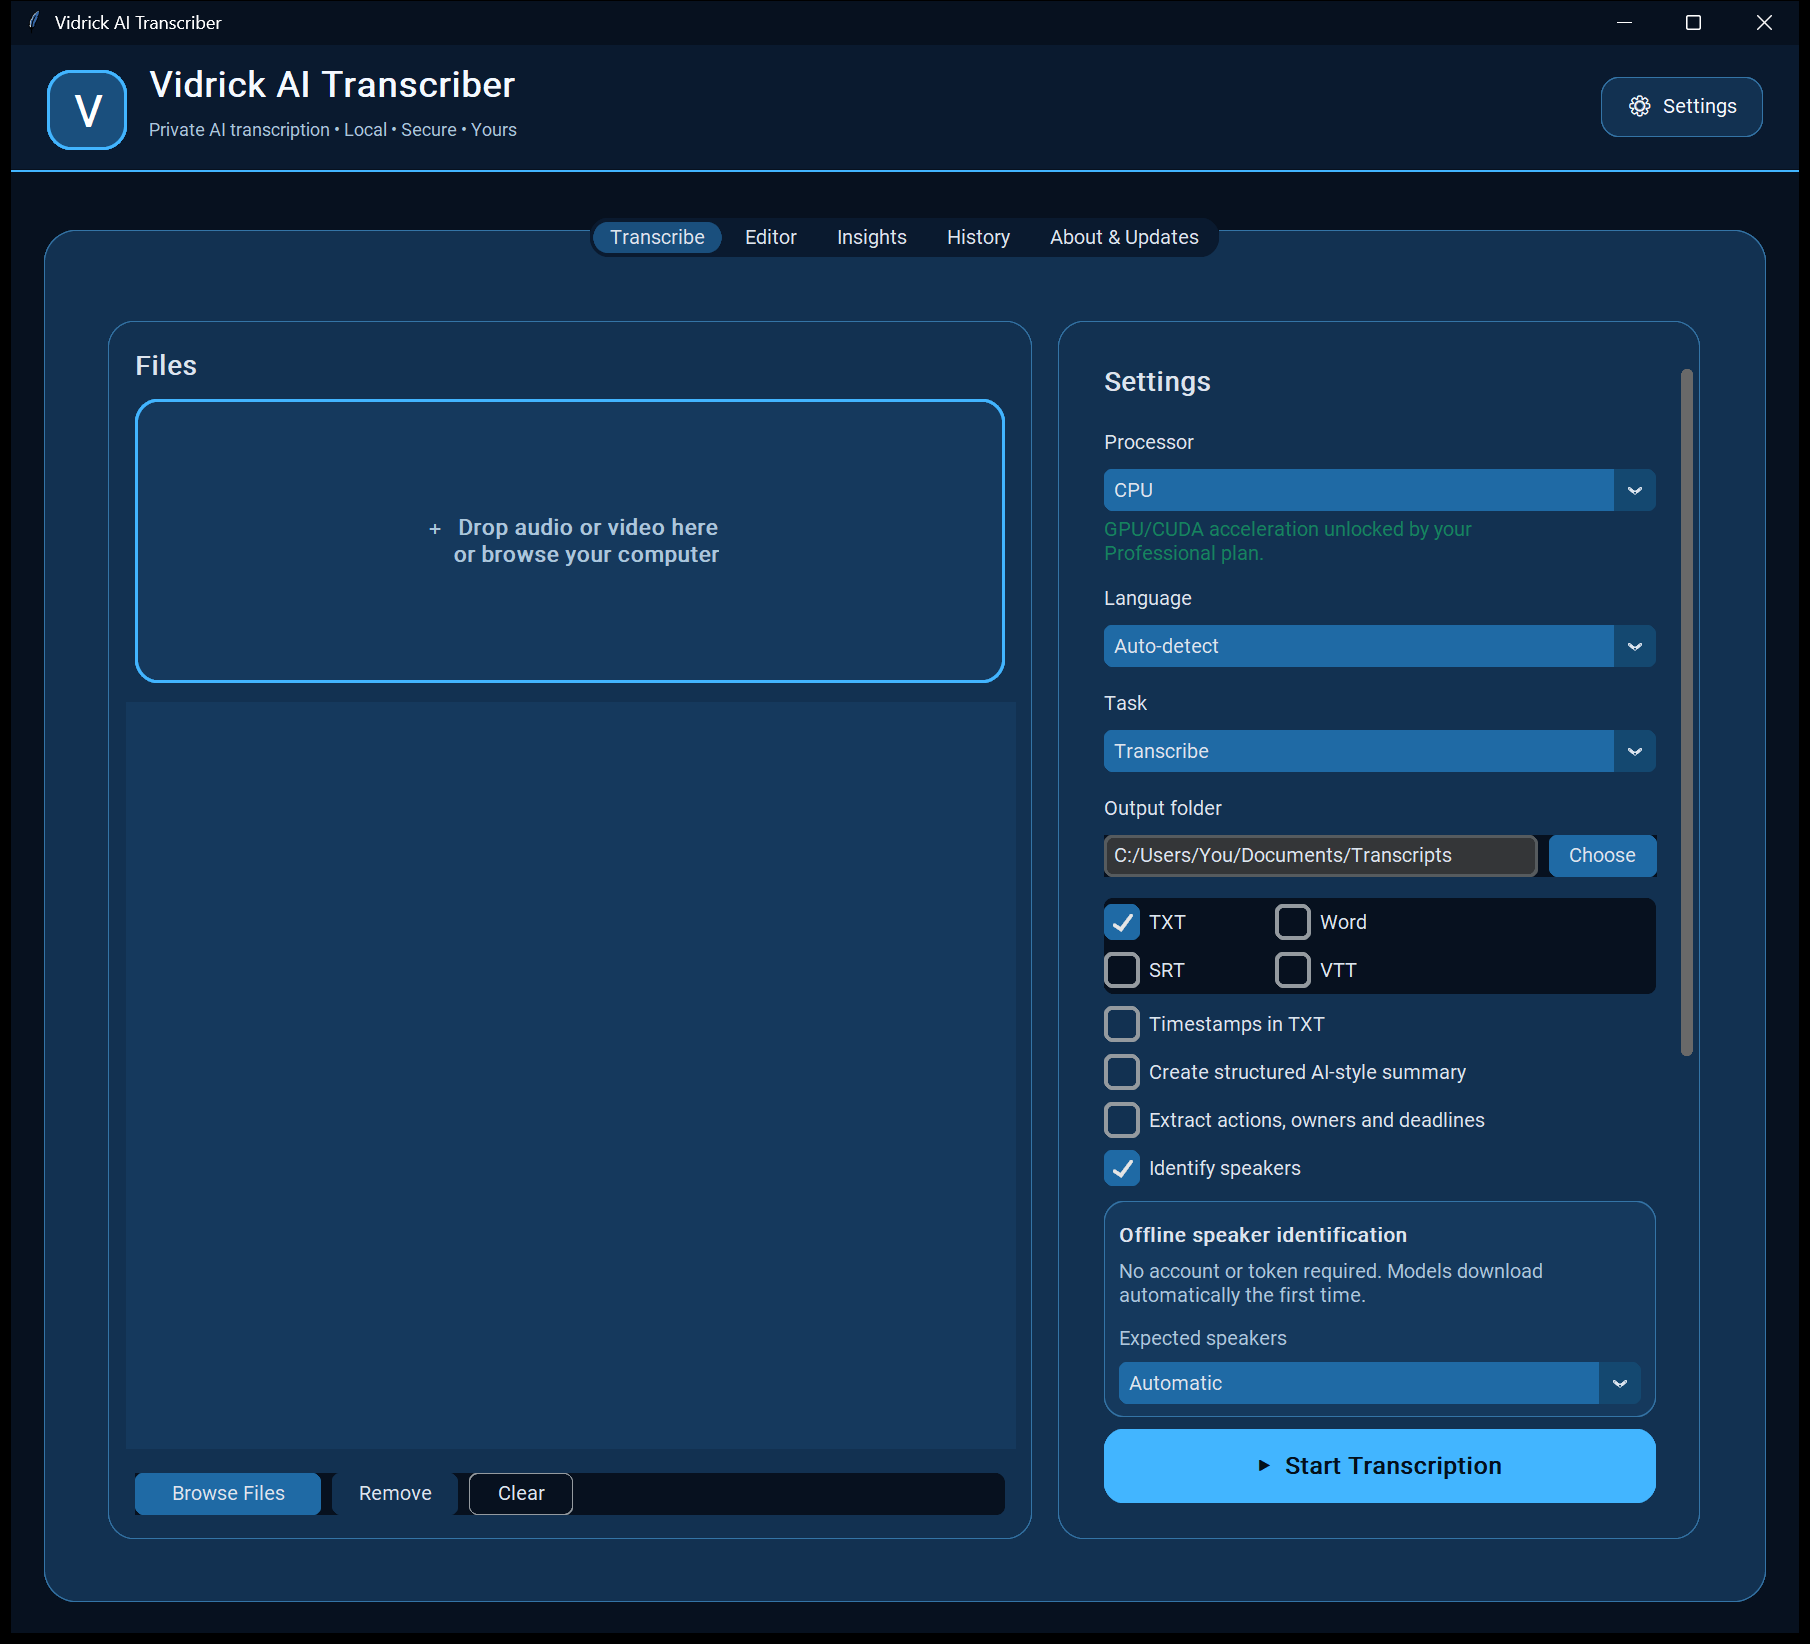The height and width of the screenshot is (1644, 1810).
Task: Enable Extract actions, owners and deadlines
Action: pos(1122,1120)
